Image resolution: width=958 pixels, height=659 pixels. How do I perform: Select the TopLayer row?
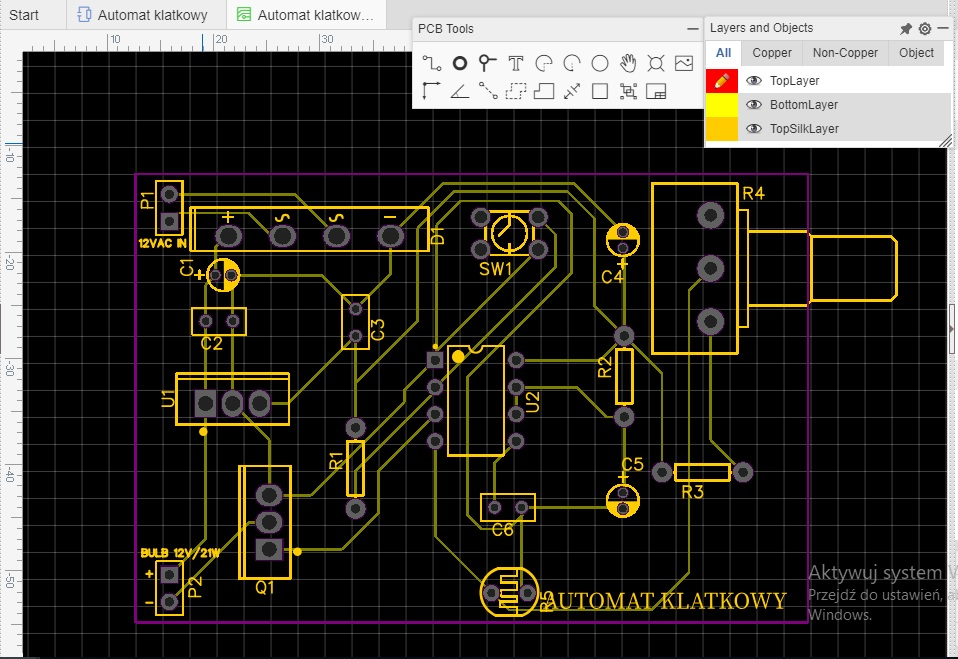pyautogui.click(x=828, y=81)
